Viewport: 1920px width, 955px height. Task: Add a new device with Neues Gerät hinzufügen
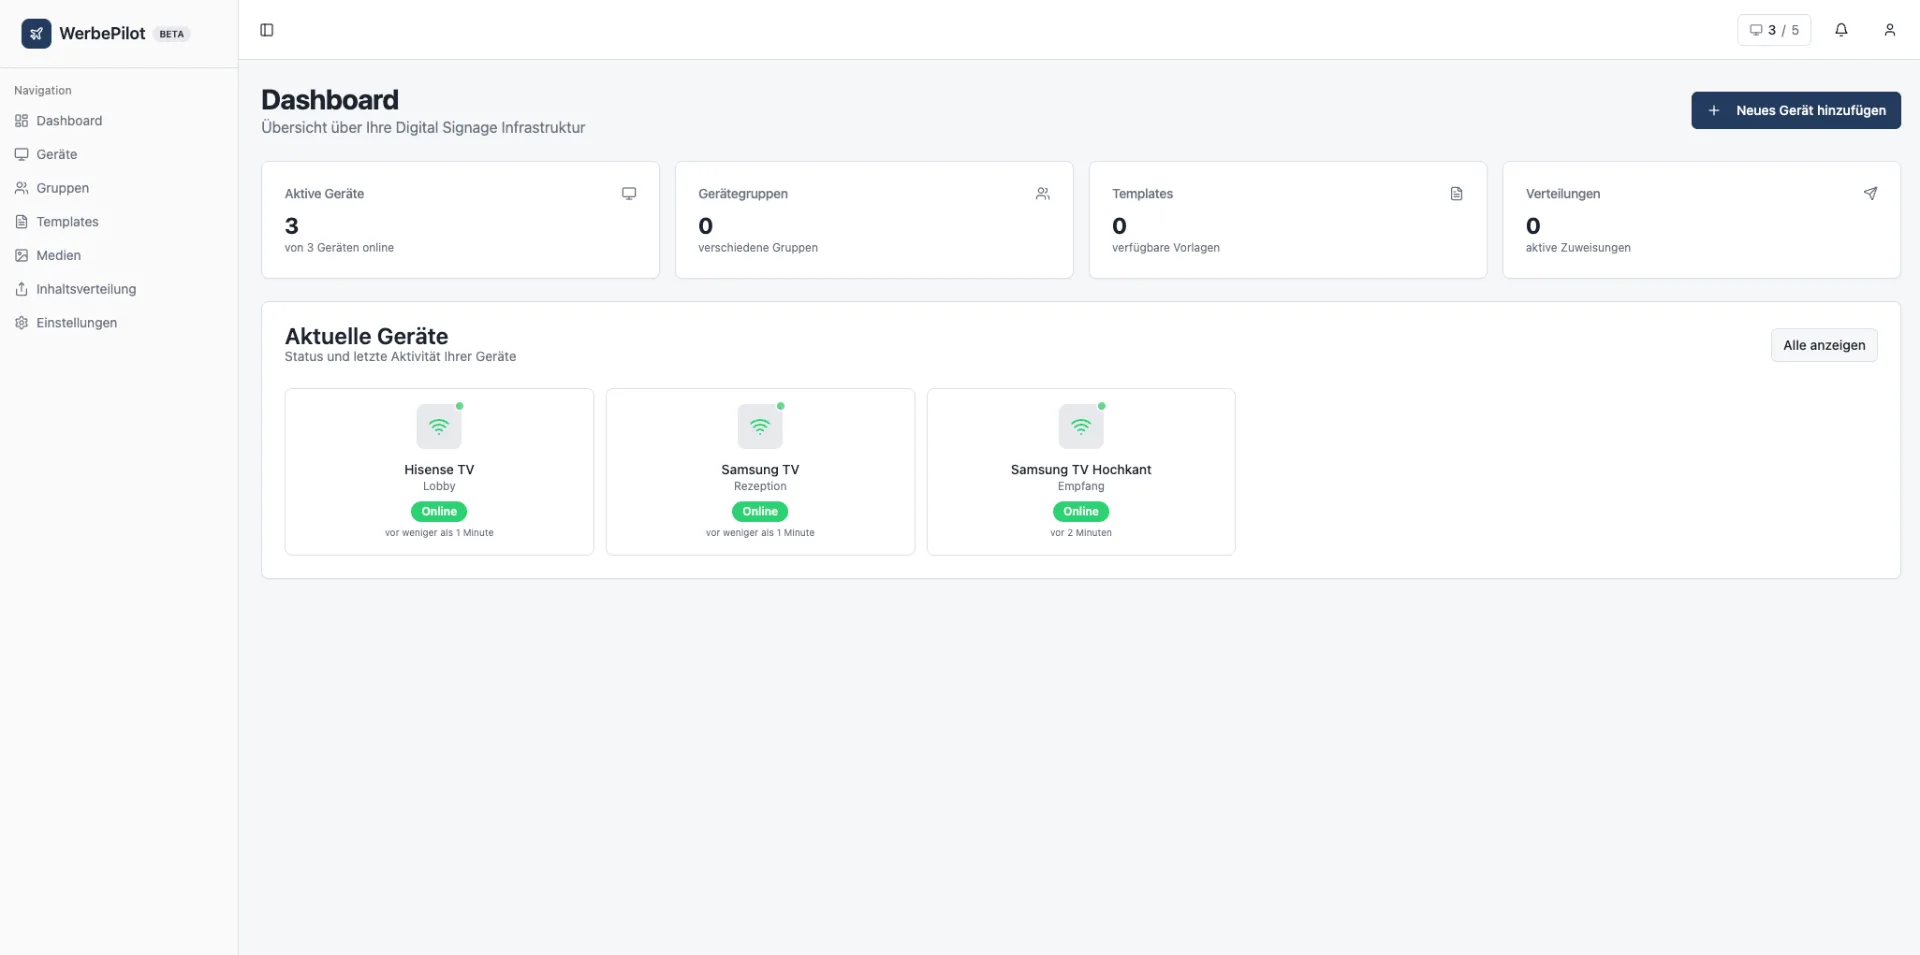1796,110
